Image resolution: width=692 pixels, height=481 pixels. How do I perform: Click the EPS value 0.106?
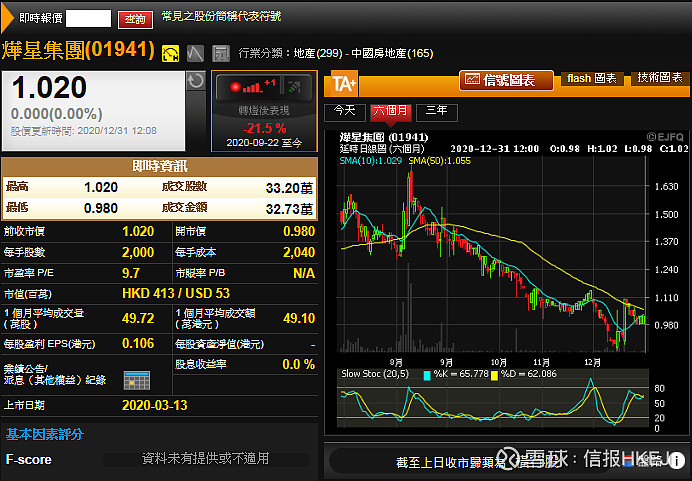coord(138,343)
